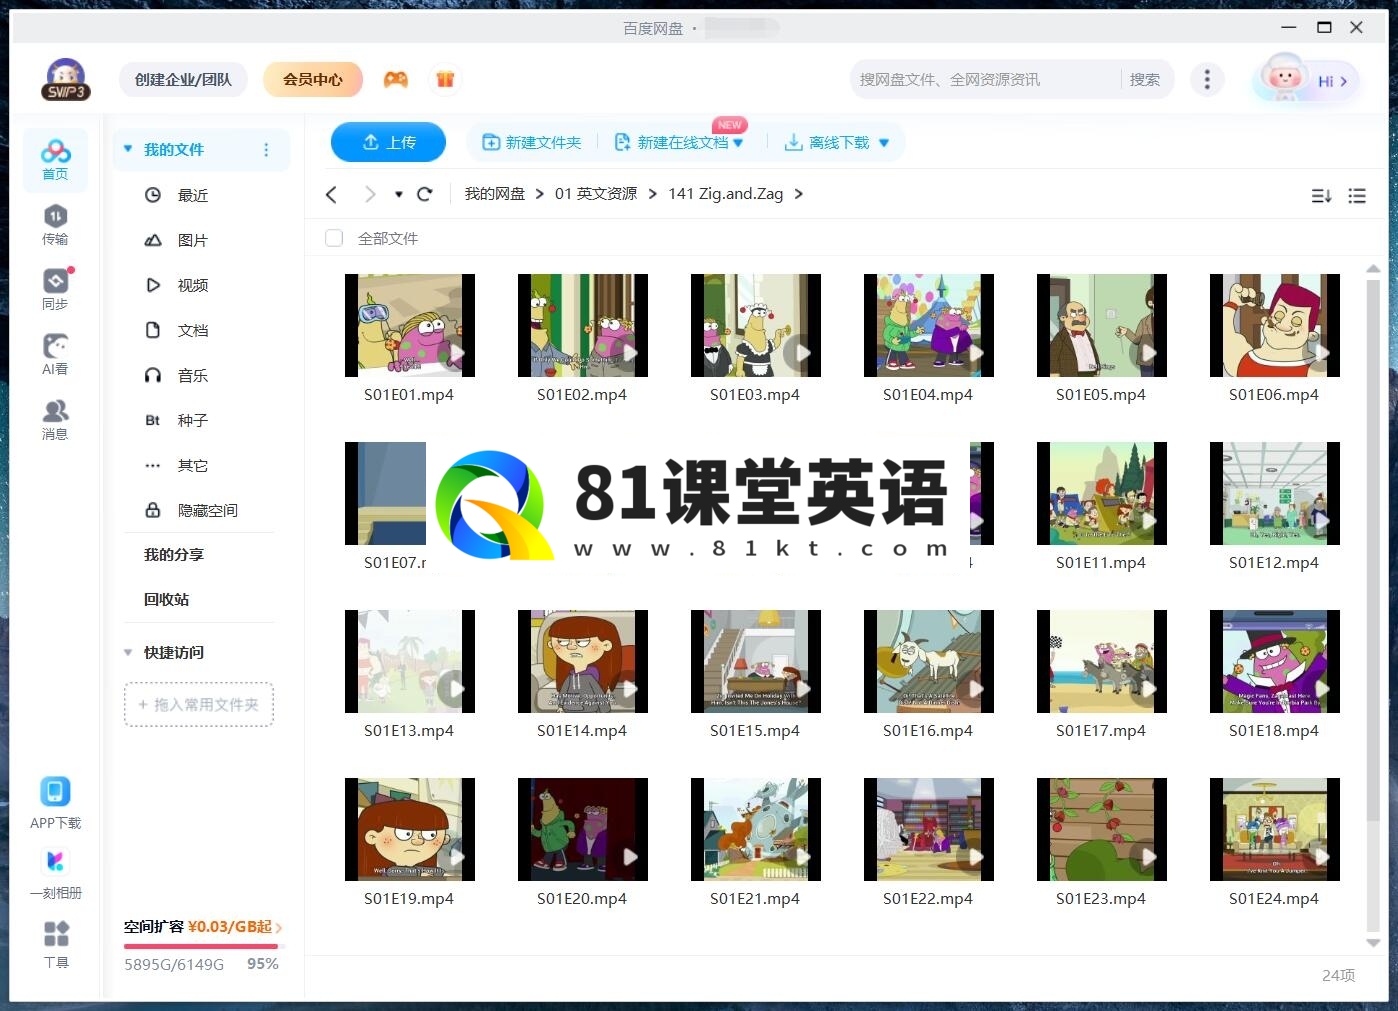
Task: Click scrollbar down arrow
Action: 1373,942
